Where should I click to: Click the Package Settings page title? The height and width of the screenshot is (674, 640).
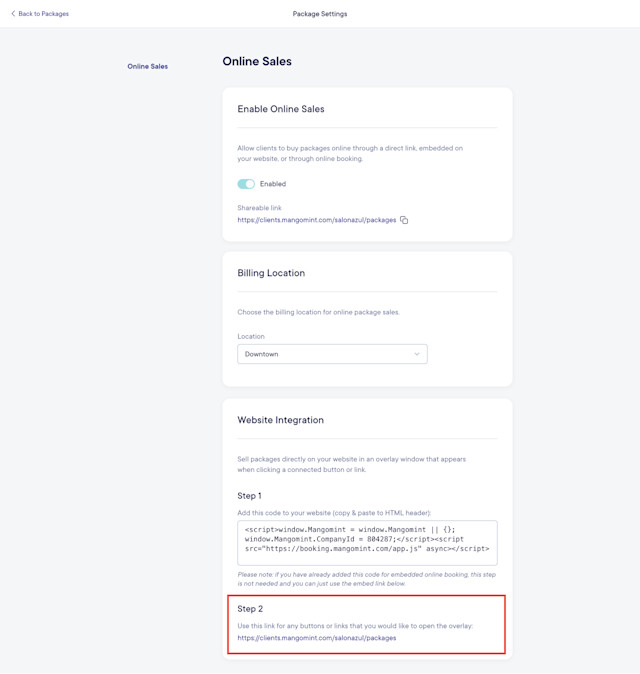pyautogui.click(x=320, y=14)
